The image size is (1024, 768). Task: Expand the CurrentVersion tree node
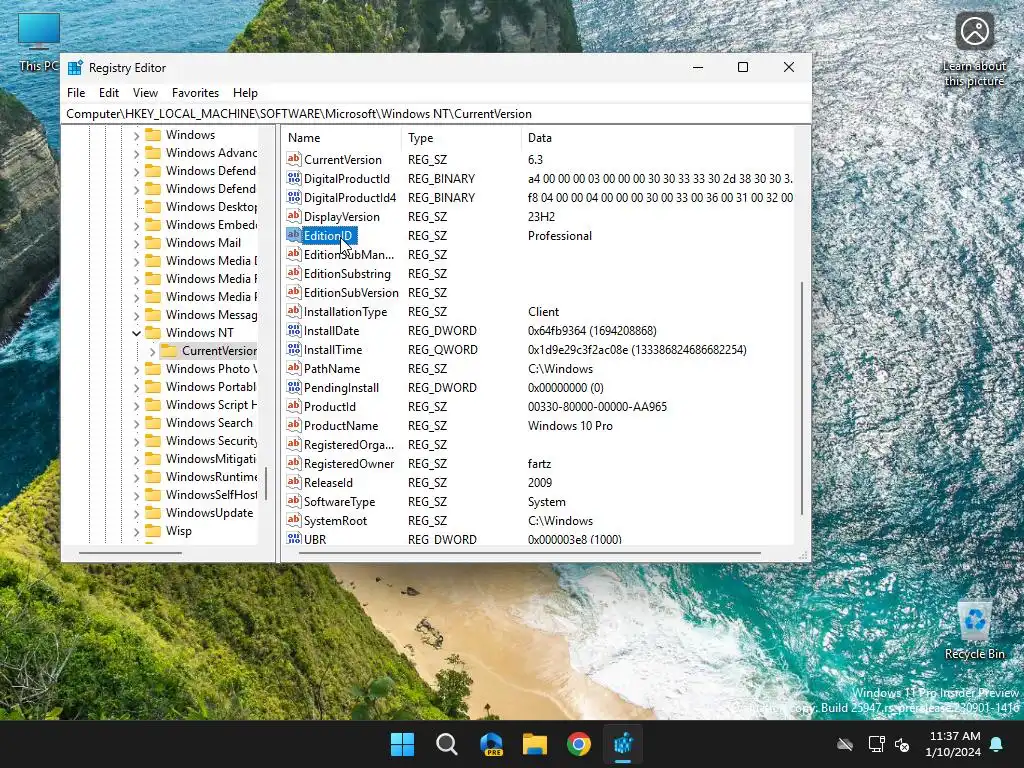tap(152, 351)
